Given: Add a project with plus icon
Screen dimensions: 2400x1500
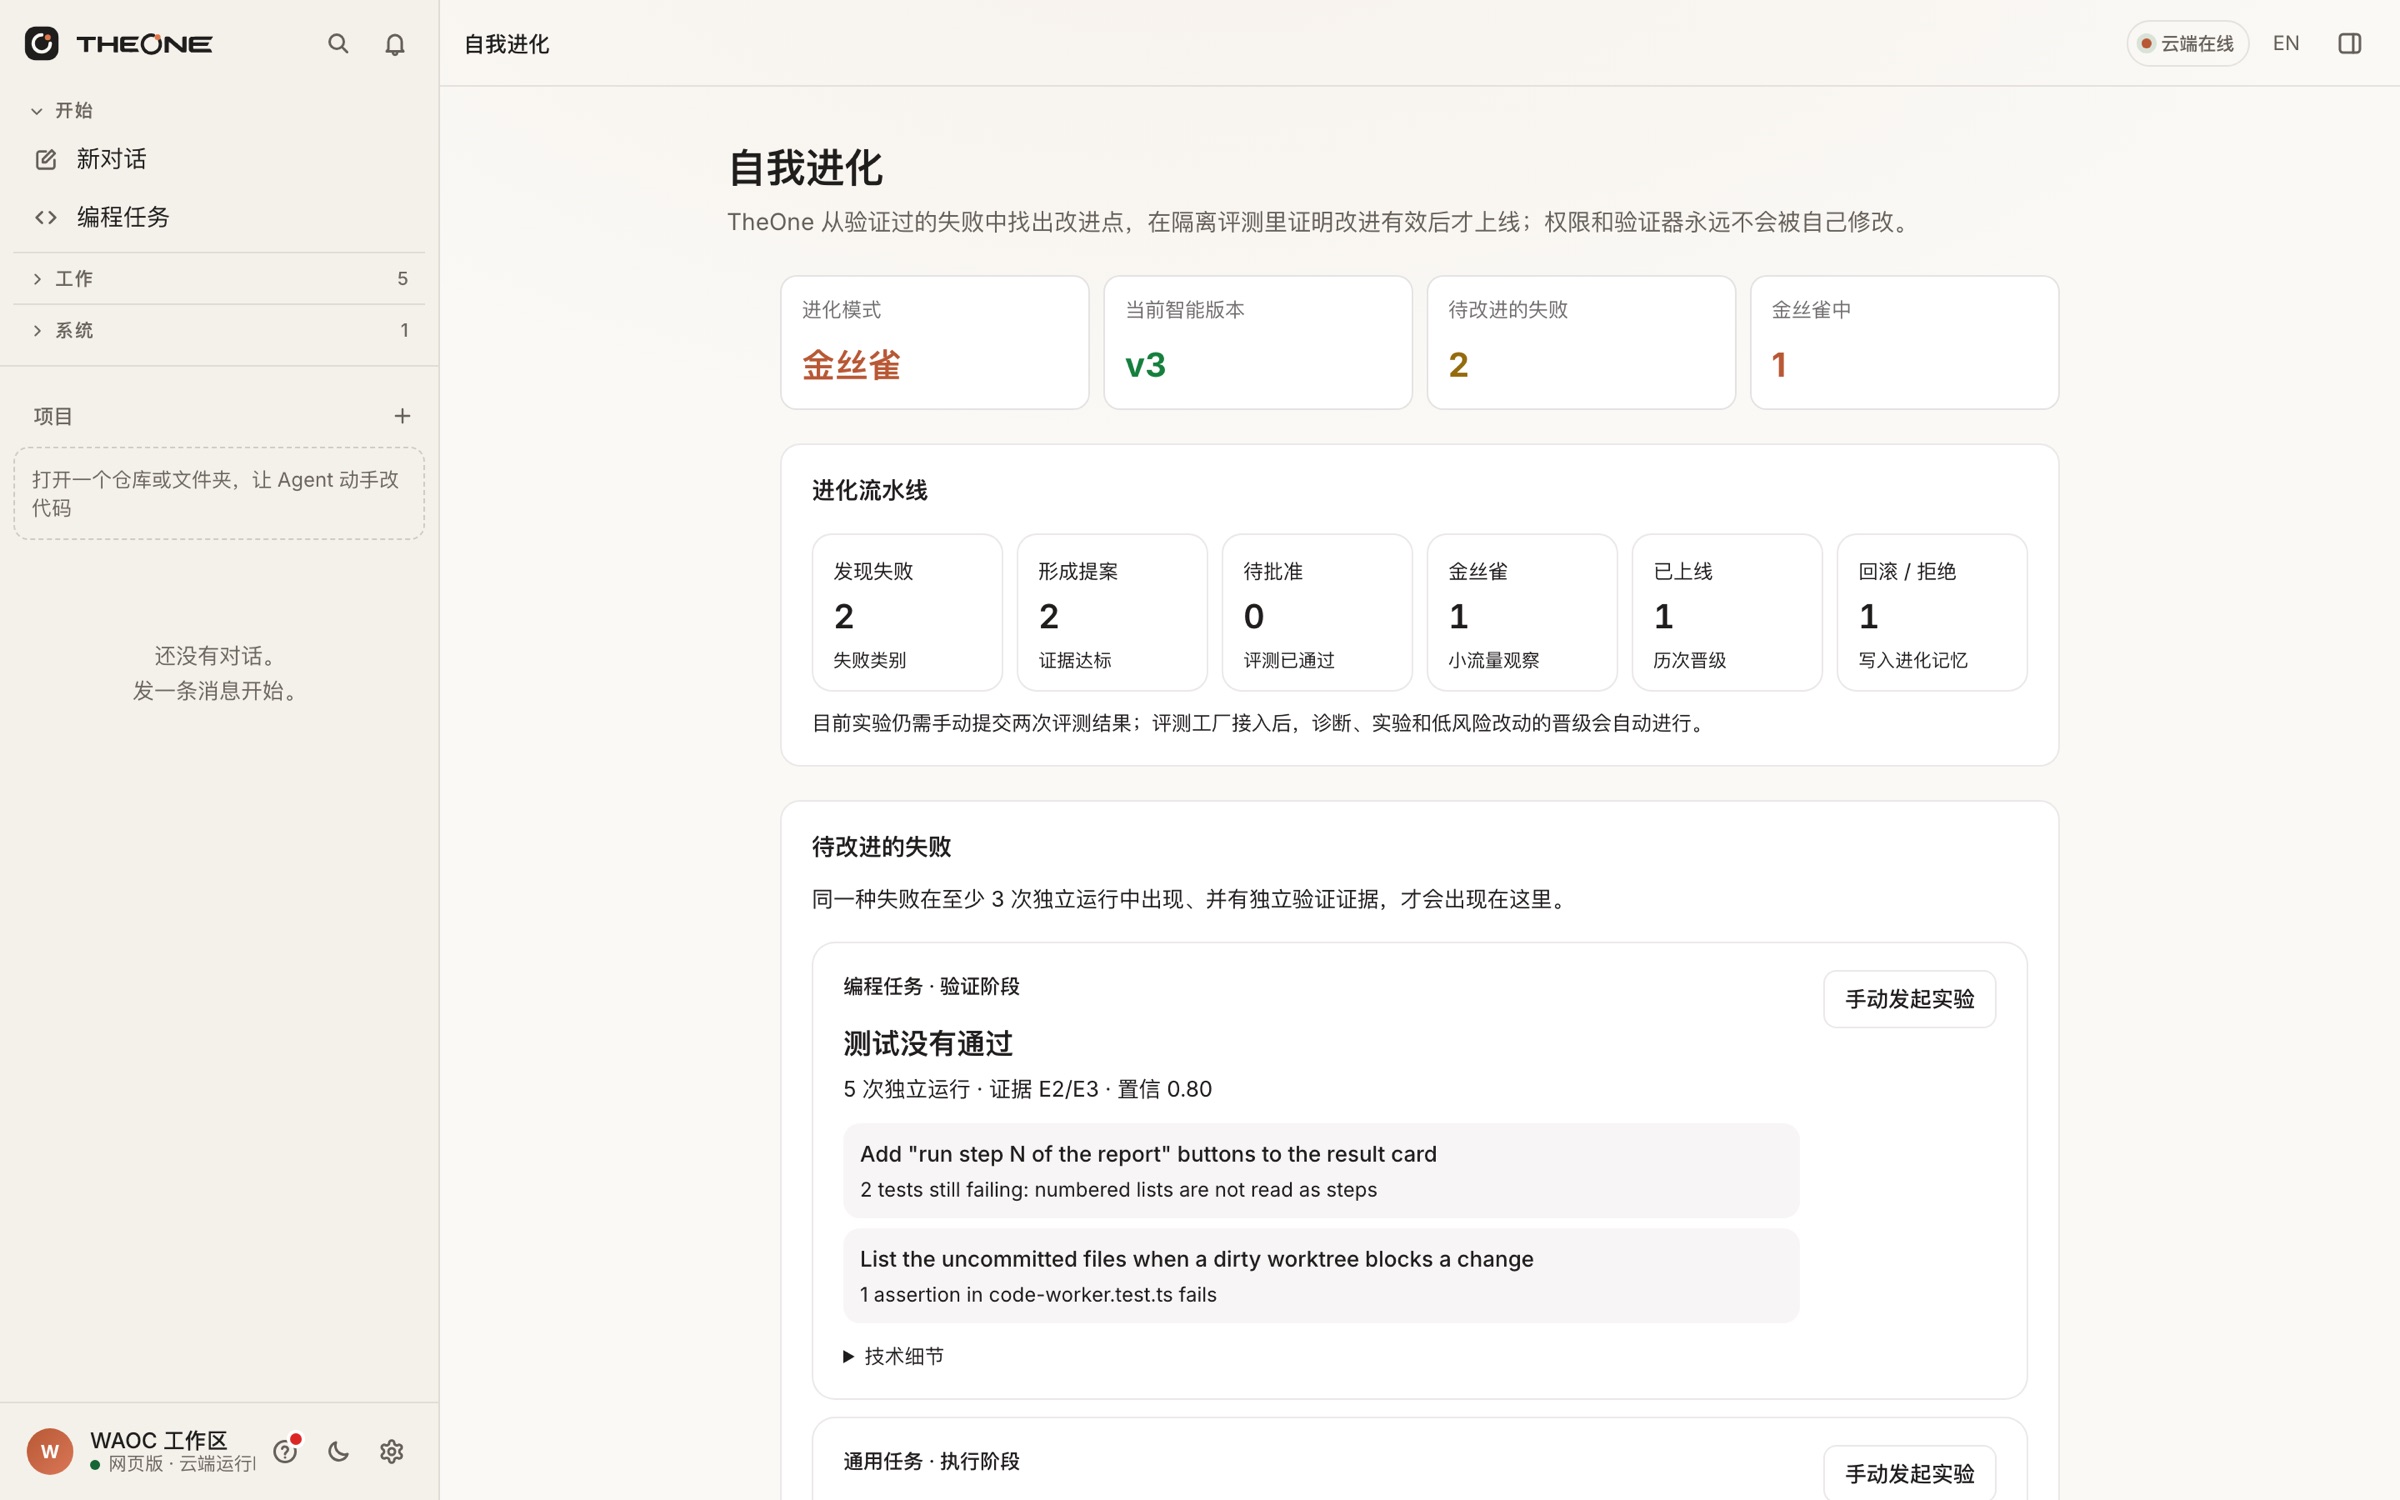Looking at the screenshot, I should [402, 416].
